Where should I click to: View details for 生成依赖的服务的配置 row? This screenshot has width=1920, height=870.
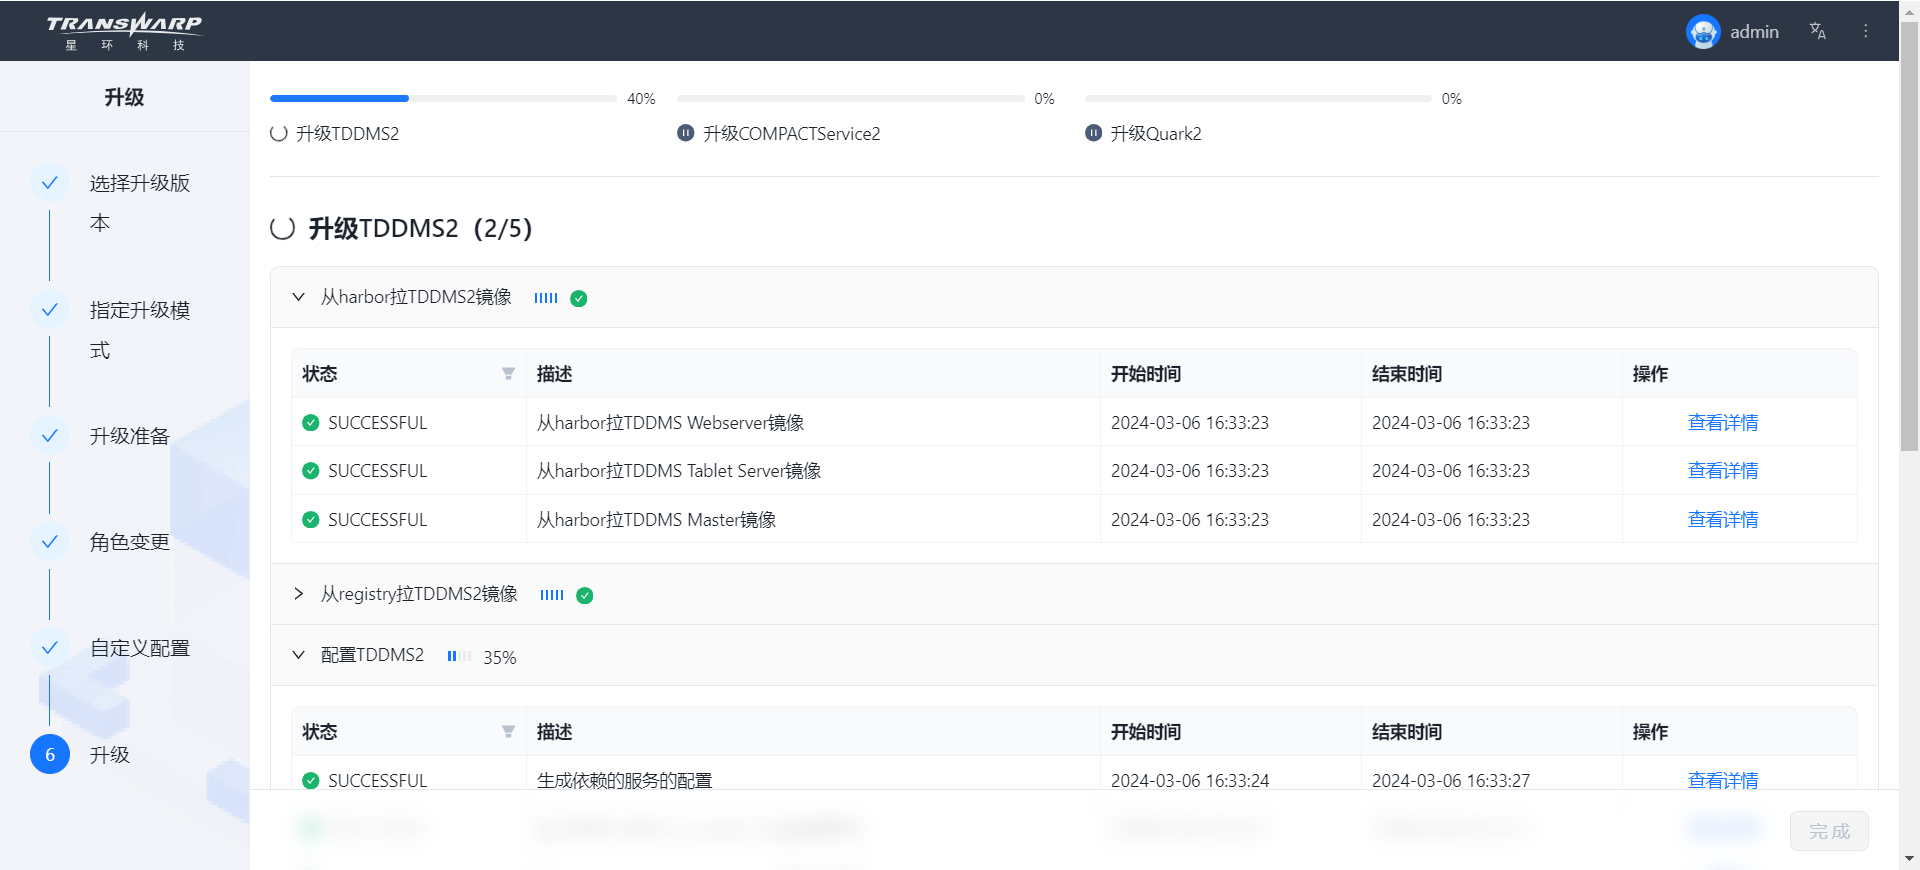click(1722, 780)
